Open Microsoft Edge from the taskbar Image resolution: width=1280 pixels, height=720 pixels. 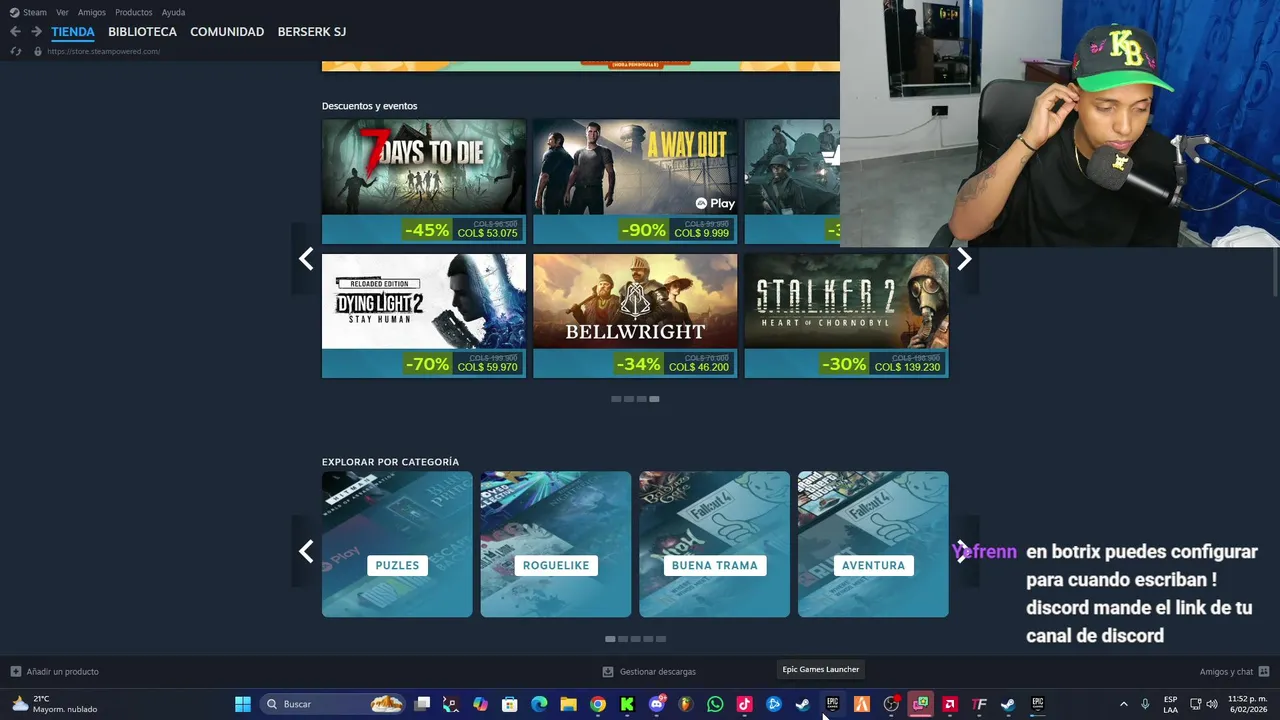tap(539, 704)
